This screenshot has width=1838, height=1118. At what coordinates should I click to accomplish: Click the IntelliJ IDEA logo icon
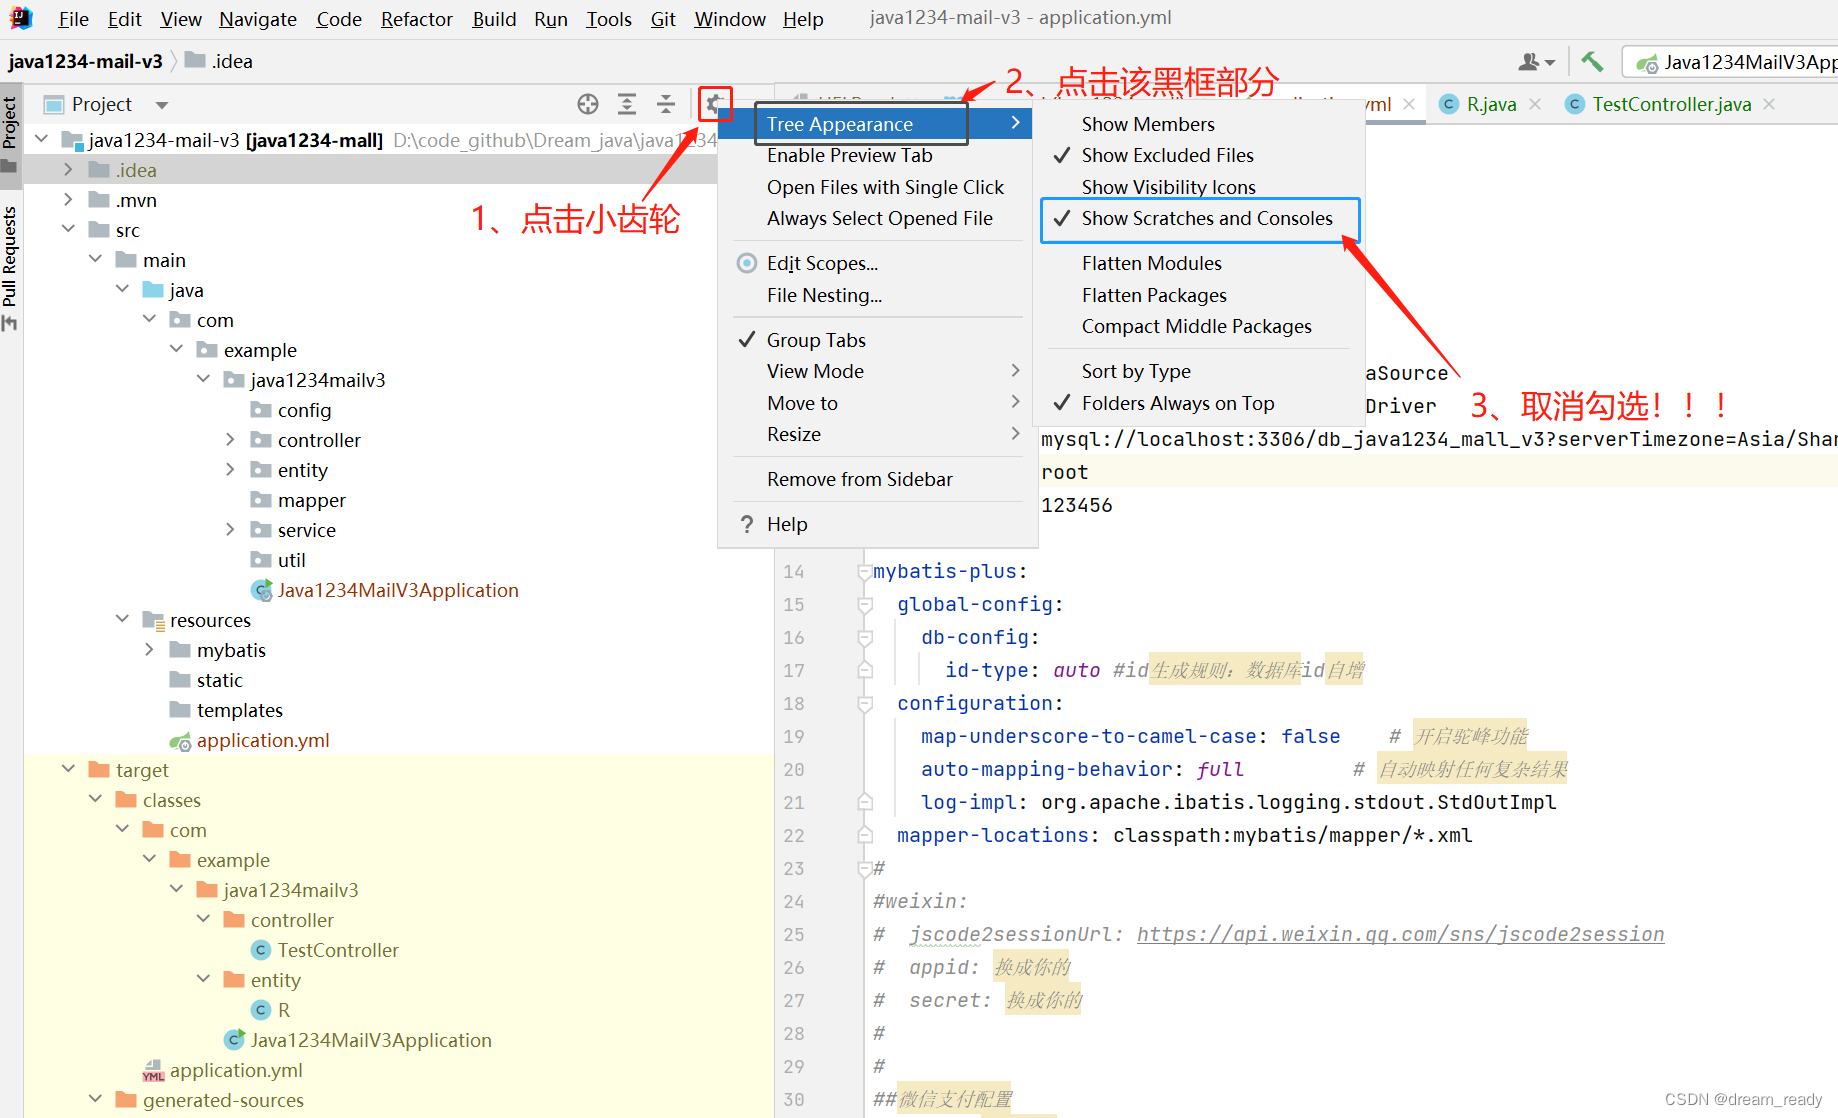click(x=20, y=18)
